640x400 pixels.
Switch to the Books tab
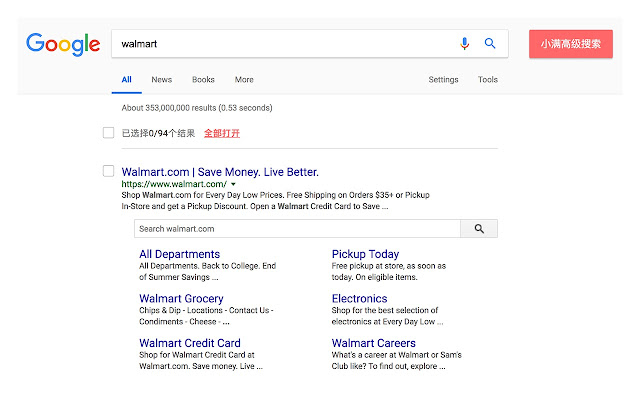203,80
